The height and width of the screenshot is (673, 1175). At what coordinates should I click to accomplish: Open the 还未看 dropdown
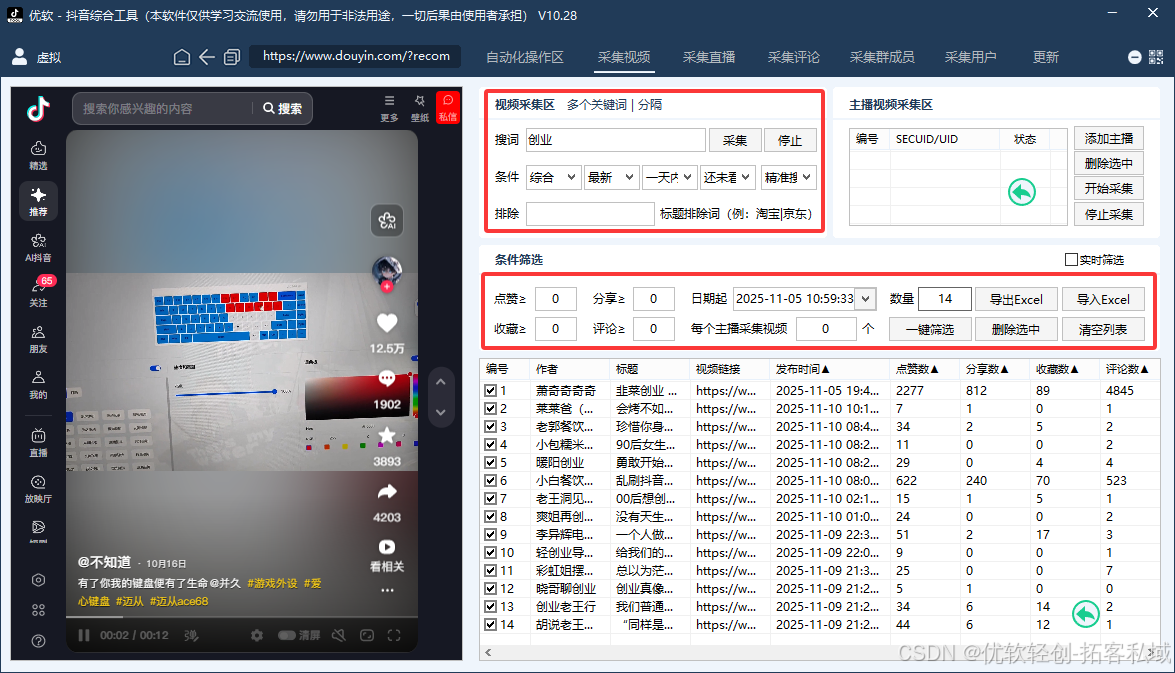728,178
